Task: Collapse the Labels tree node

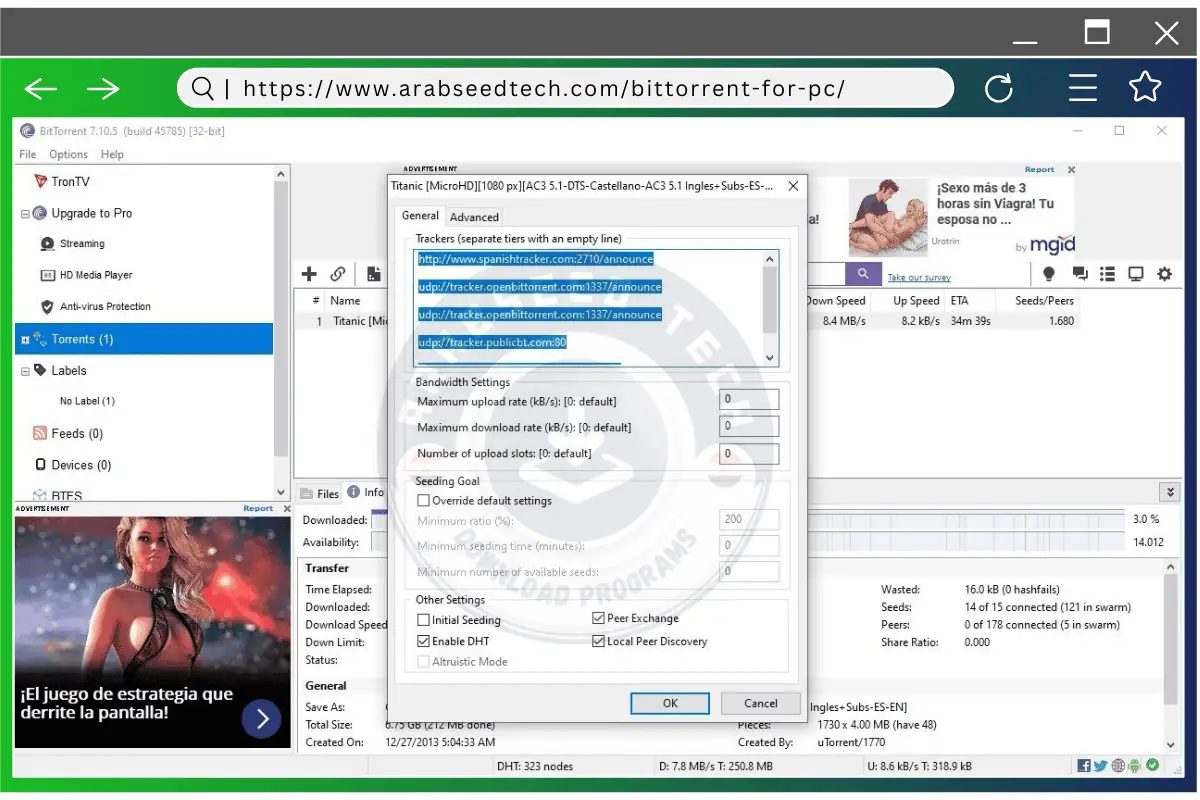Action: (x=25, y=371)
